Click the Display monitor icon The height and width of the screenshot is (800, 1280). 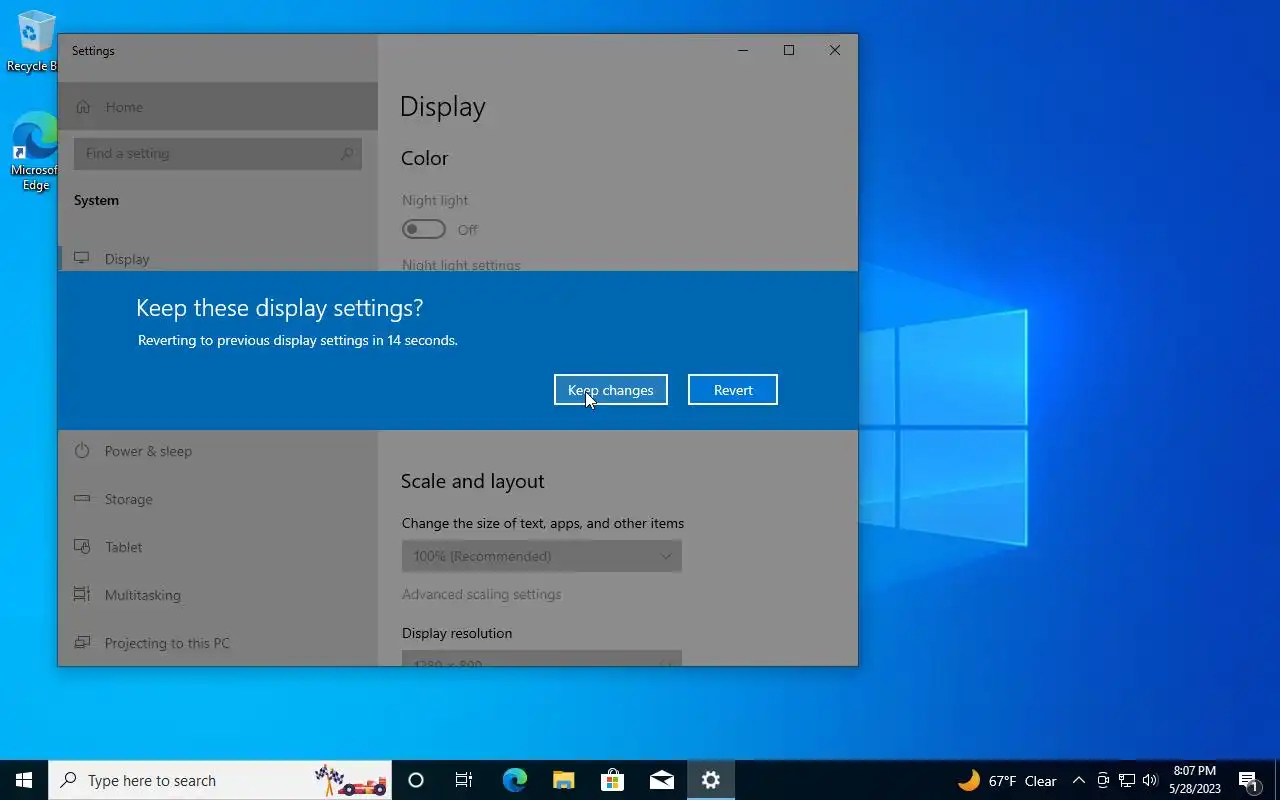pyautogui.click(x=82, y=258)
